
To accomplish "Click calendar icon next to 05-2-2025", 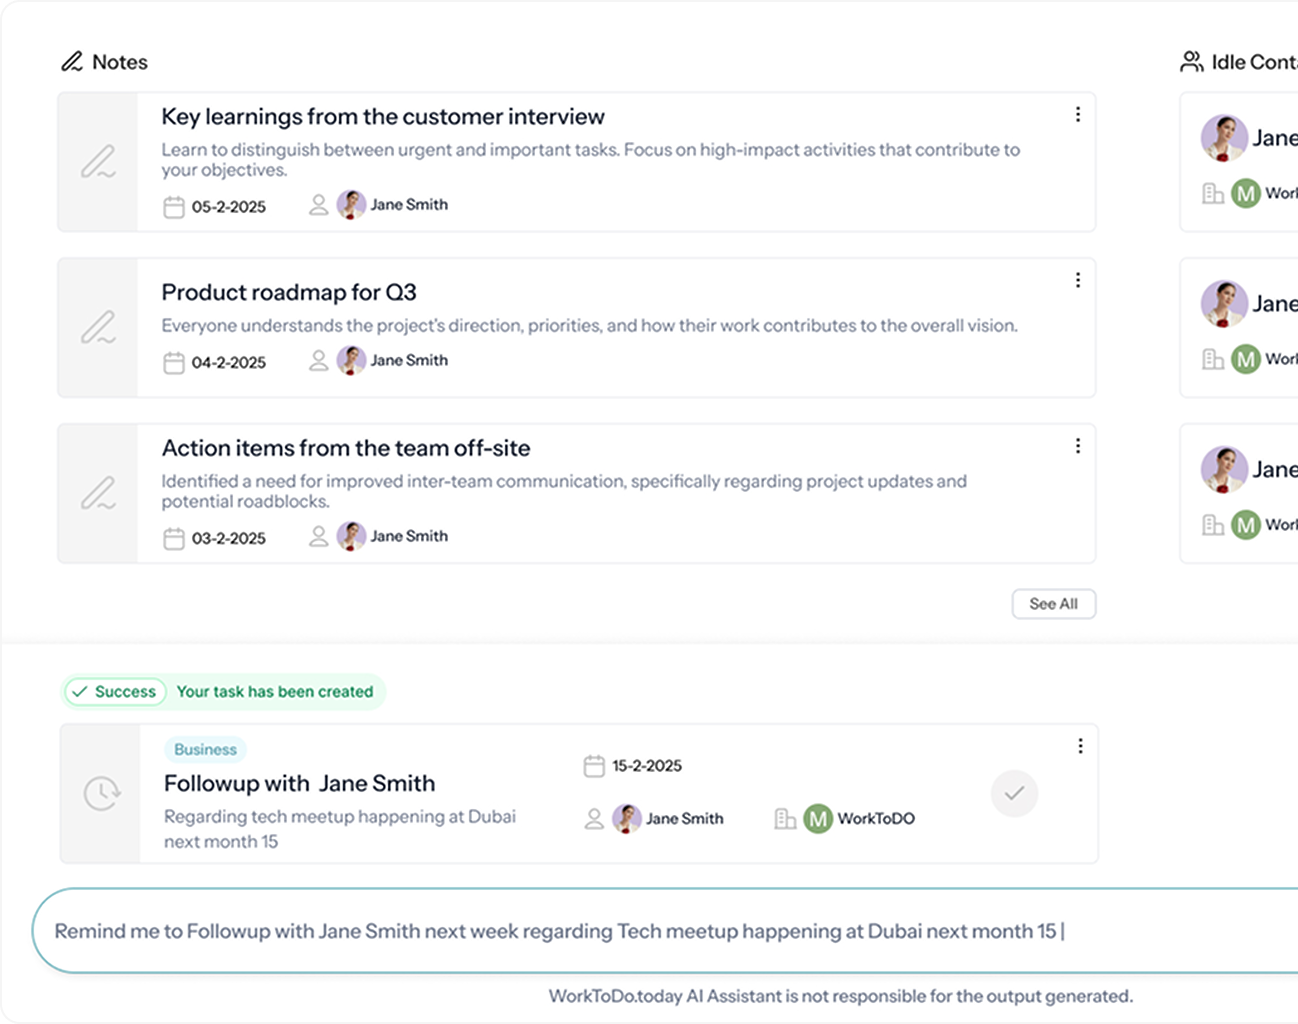I will click(174, 207).
